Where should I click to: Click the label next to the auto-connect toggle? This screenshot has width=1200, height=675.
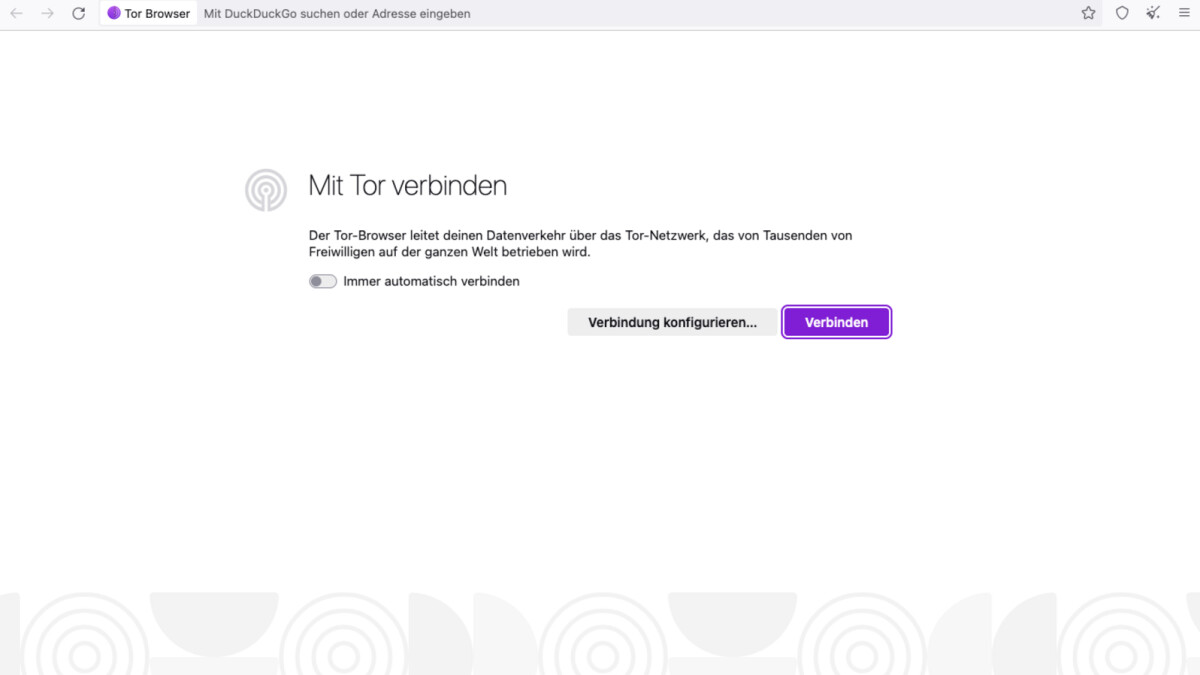click(430, 281)
